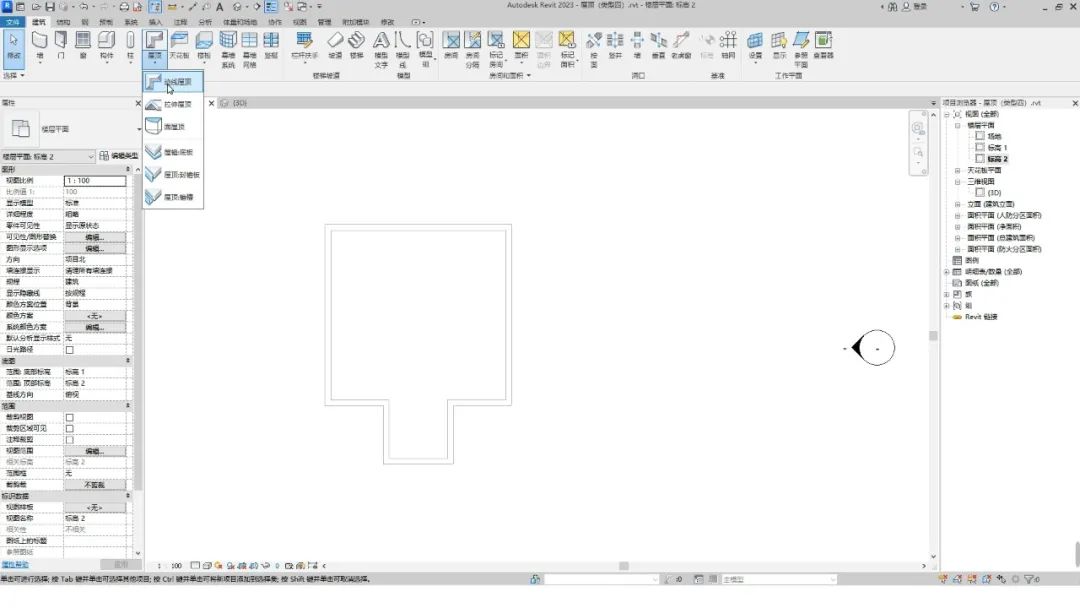Select the Curtain Grid tool
The width and height of the screenshot is (1080, 608).
pos(249,48)
